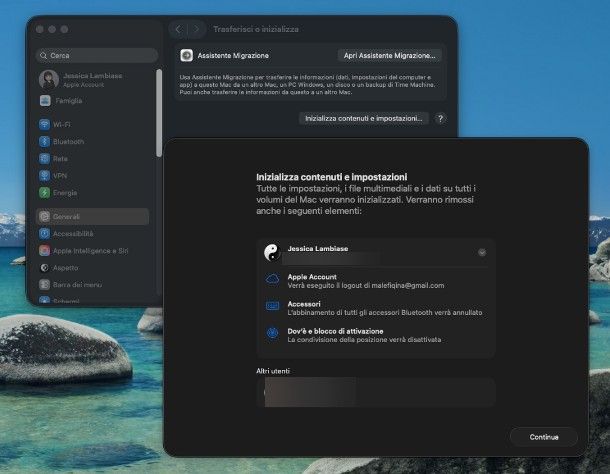The height and width of the screenshot is (474, 610).
Task: Open Accessibilità in the sidebar
Action: click(93, 233)
